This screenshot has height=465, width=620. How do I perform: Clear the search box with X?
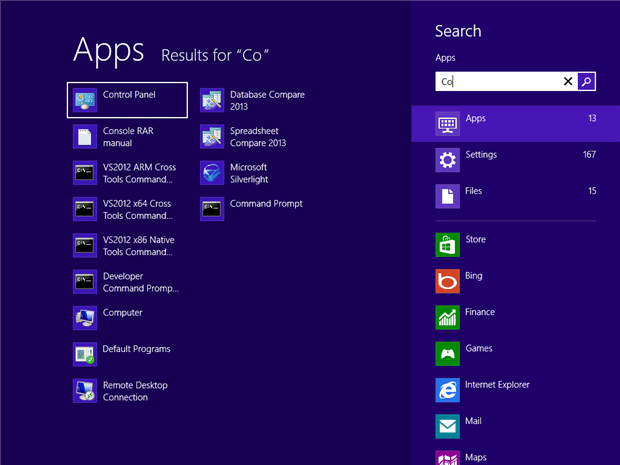568,81
